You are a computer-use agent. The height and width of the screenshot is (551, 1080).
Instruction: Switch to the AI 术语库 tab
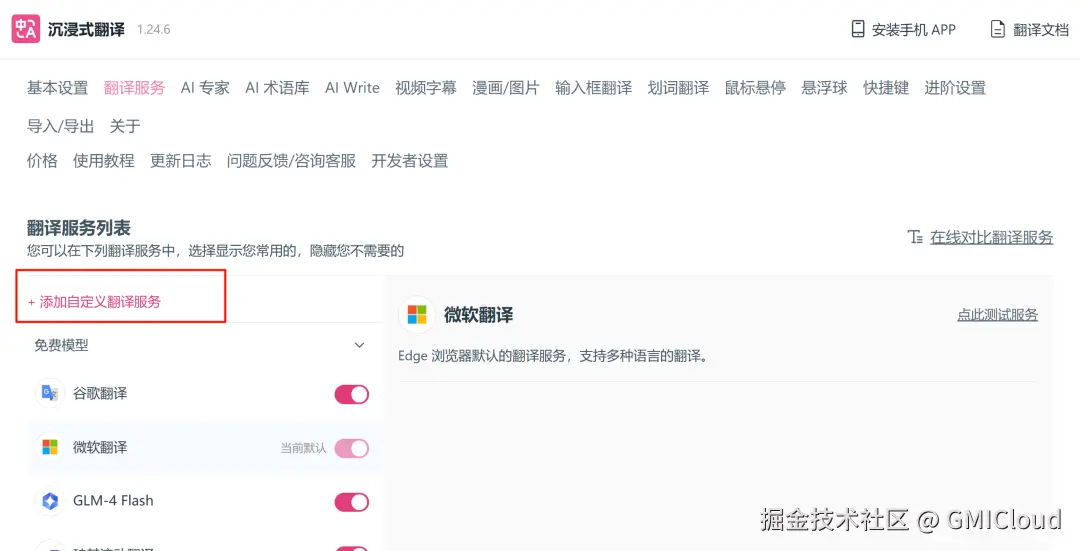(278, 87)
